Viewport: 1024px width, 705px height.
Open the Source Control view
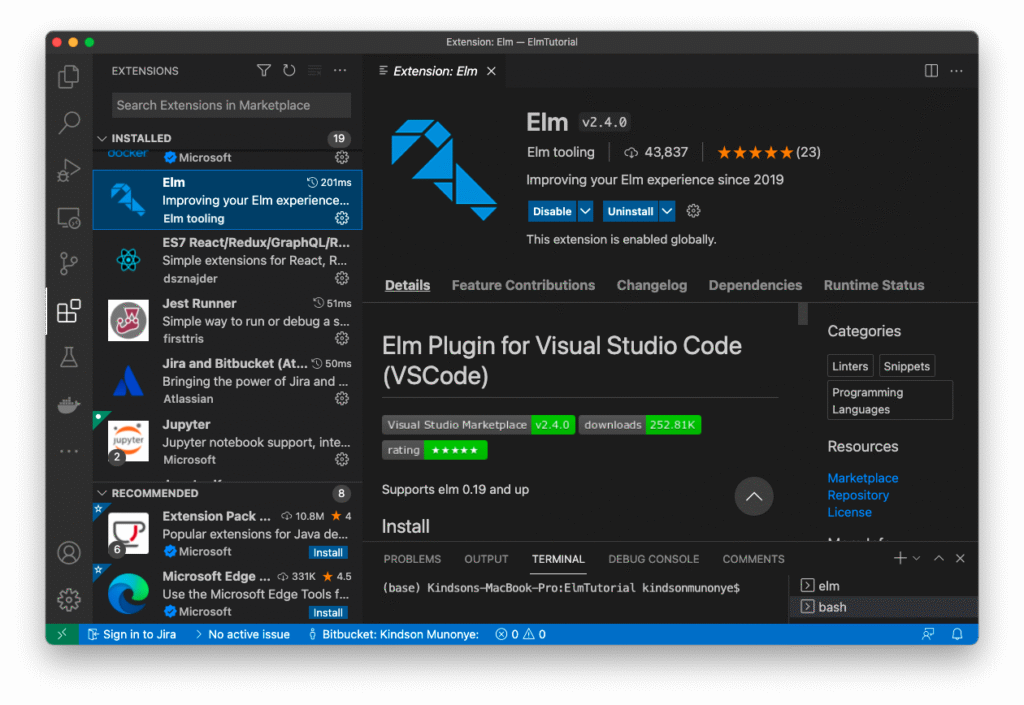(69, 264)
